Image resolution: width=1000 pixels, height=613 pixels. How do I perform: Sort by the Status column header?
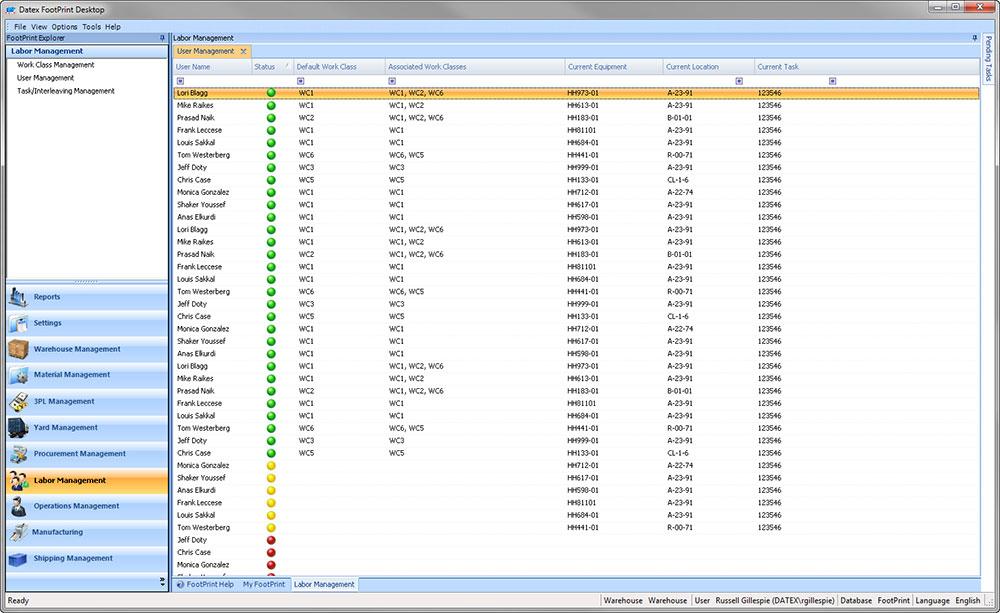click(x=265, y=67)
